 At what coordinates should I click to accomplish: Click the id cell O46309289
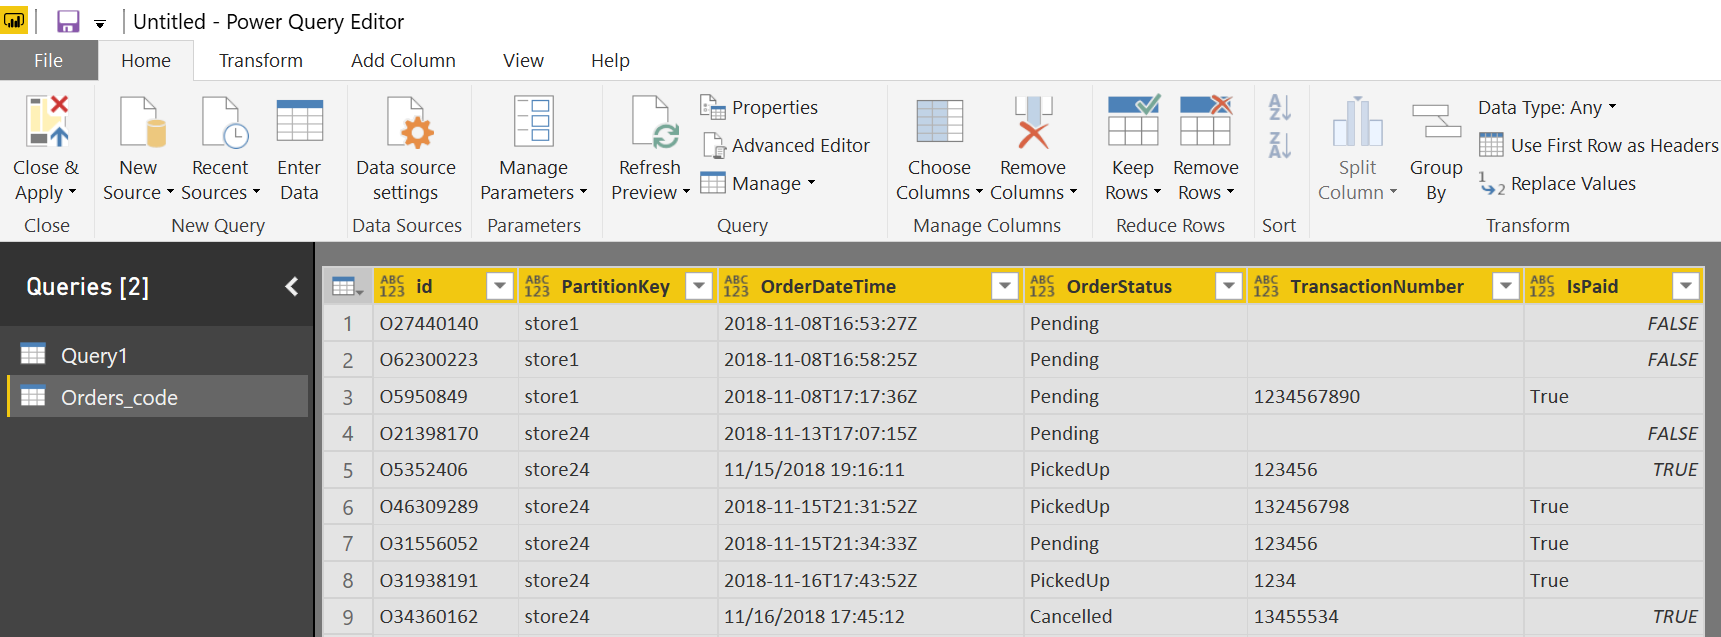point(446,506)
